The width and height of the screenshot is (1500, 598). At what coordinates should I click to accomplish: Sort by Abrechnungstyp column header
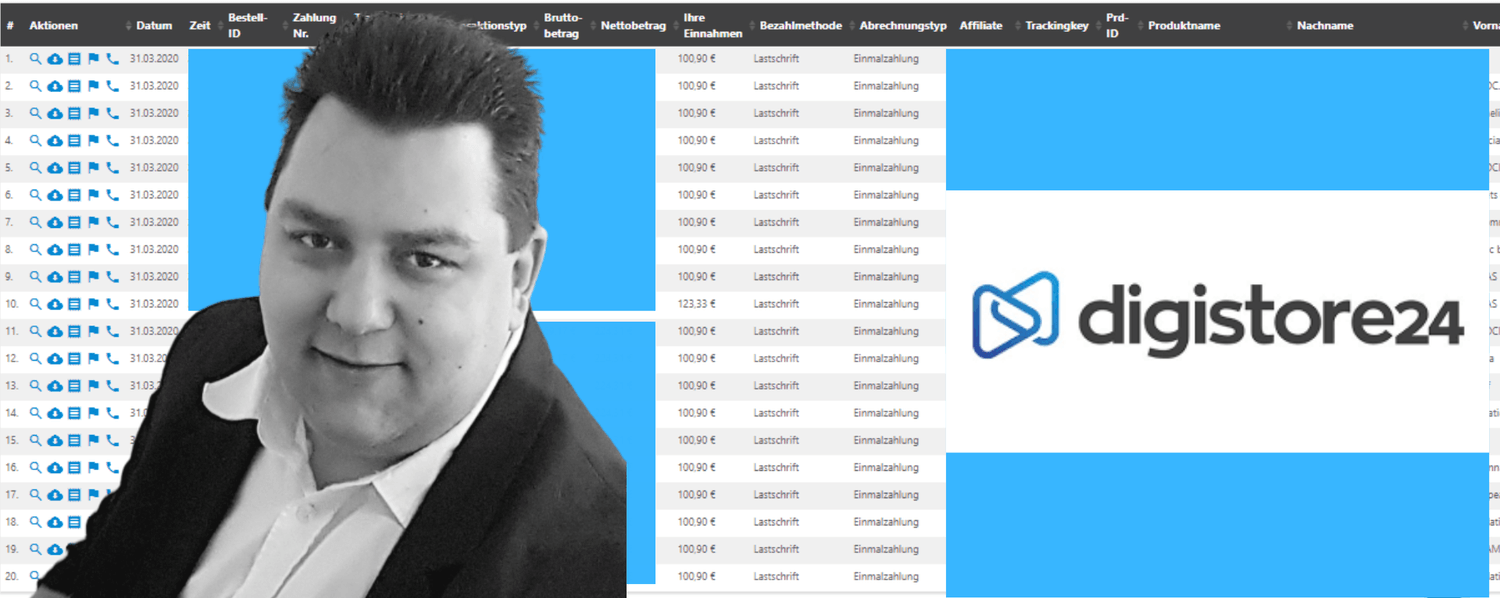click(x=902, y=26)
